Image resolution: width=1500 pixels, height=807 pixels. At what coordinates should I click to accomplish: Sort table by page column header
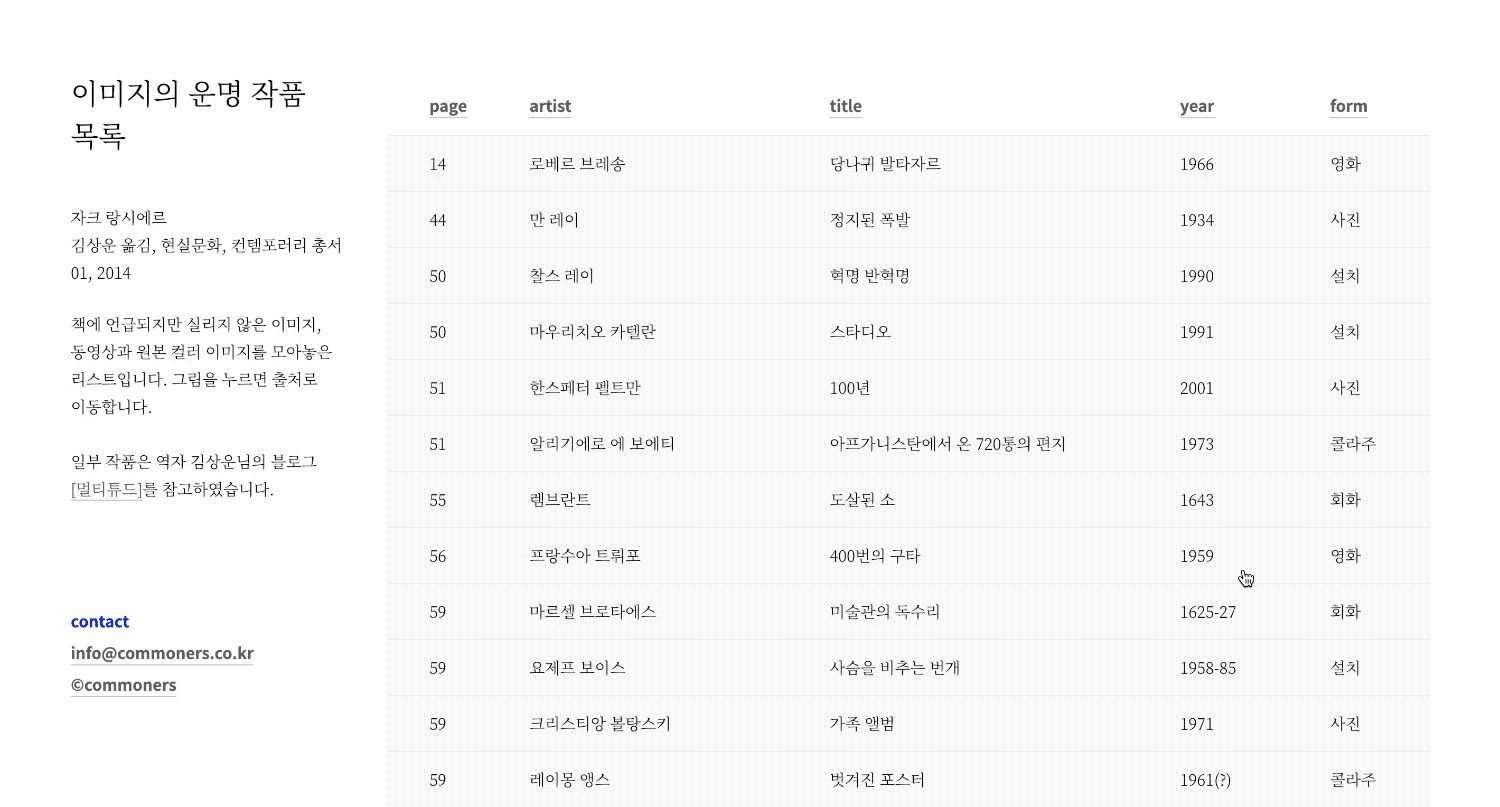tap(448, 107)
